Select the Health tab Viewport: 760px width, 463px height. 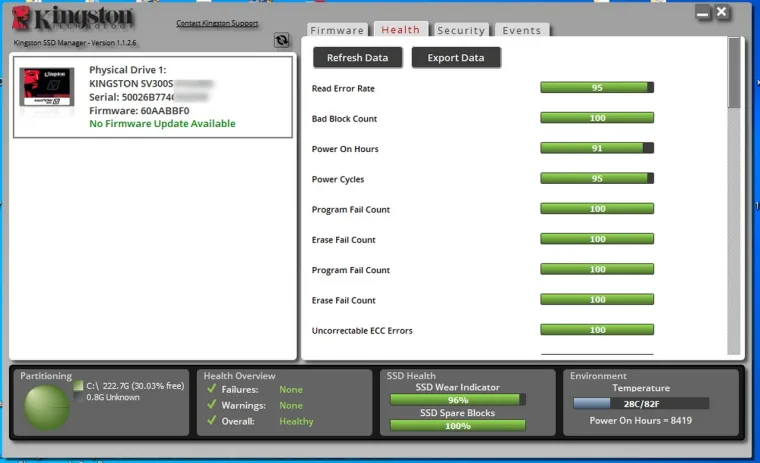click(400, 30)
